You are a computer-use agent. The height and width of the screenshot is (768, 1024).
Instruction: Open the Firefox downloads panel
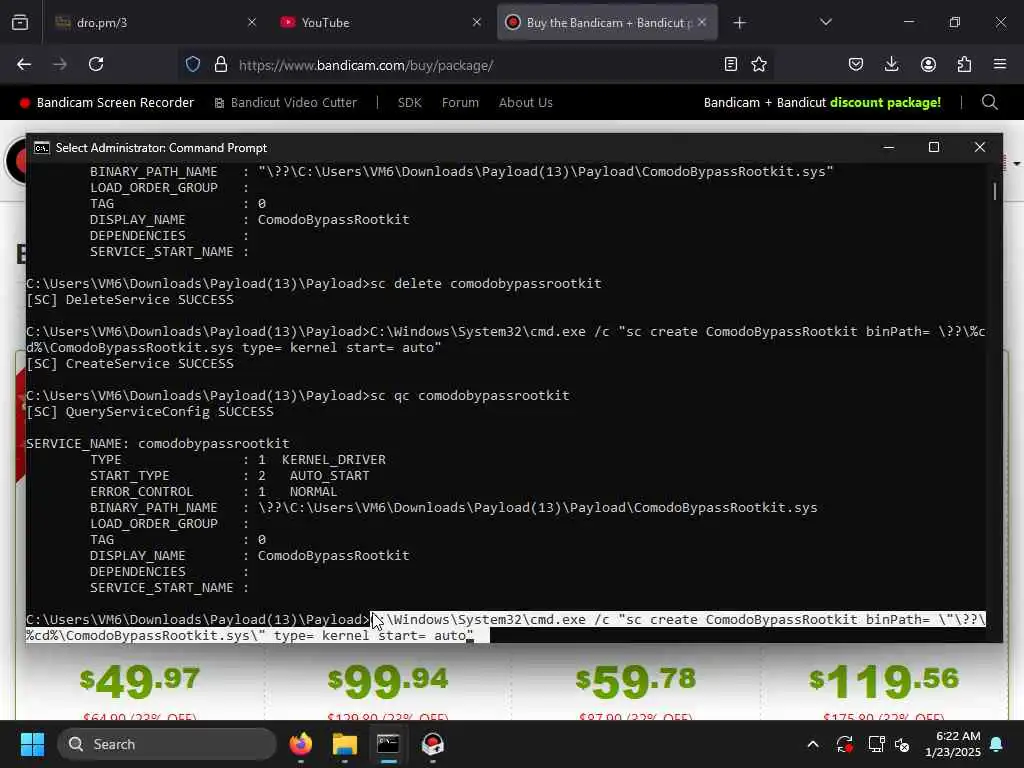(x=891, y=64)
